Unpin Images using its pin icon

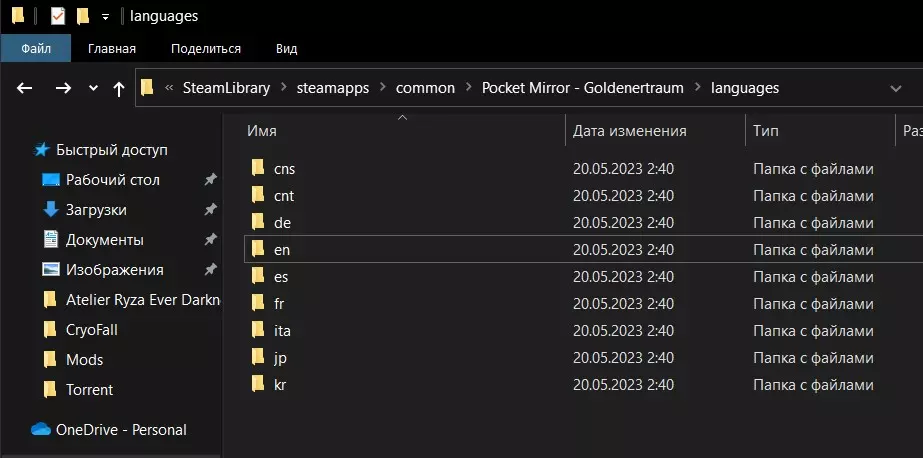coord(210,270)
